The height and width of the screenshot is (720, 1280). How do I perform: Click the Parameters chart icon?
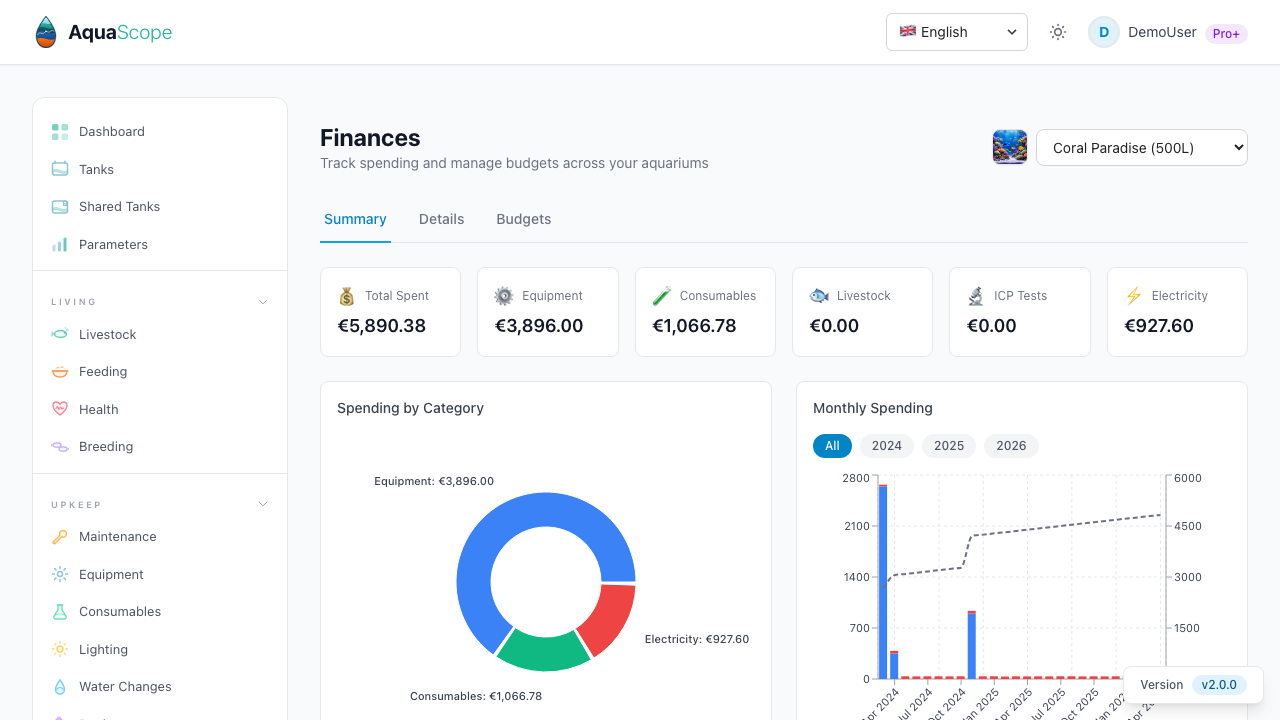tap(60, 244)
